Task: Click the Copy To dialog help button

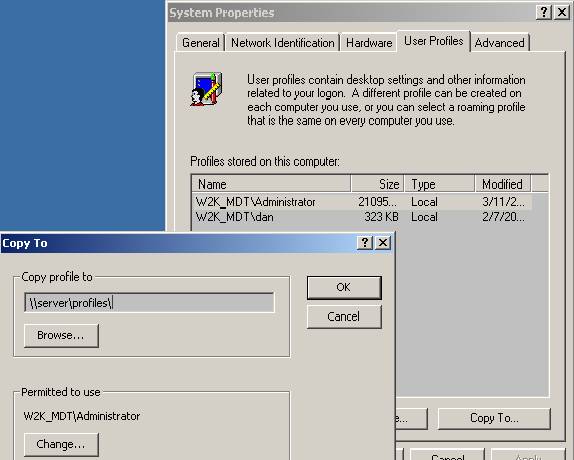Action: tap(365, 243)
